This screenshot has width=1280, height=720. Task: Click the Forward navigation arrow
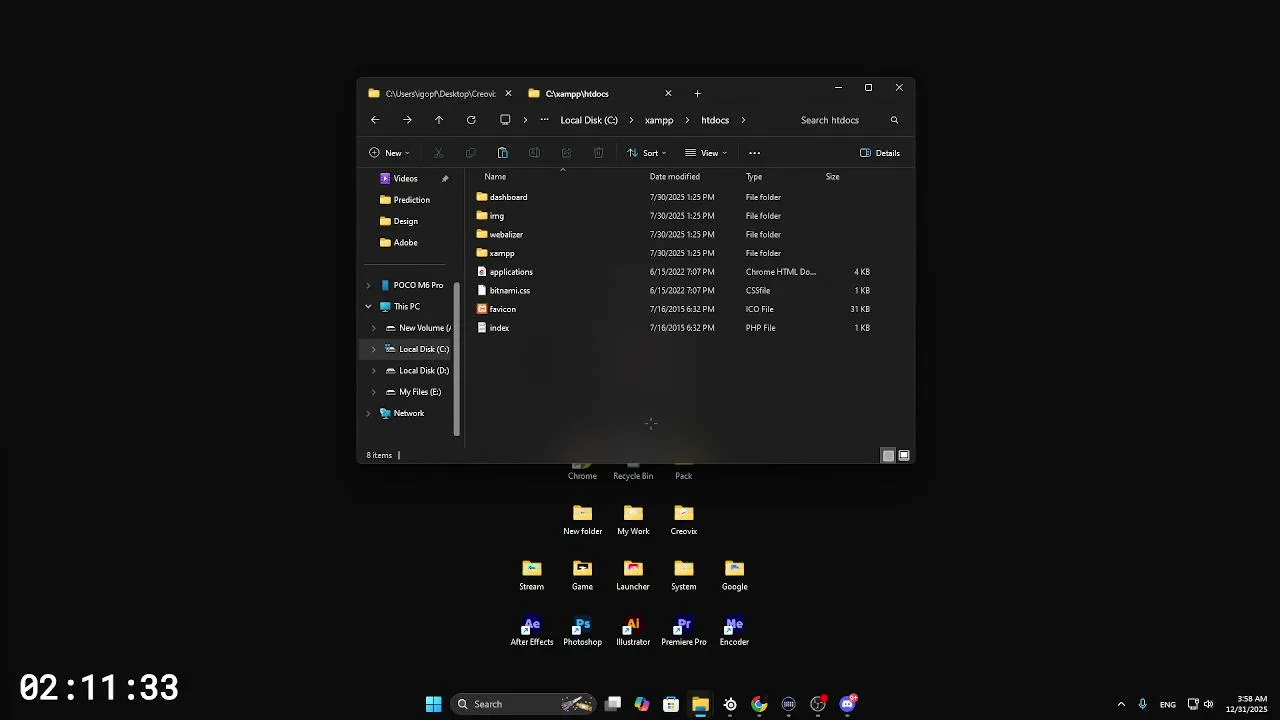click(407, 120)
